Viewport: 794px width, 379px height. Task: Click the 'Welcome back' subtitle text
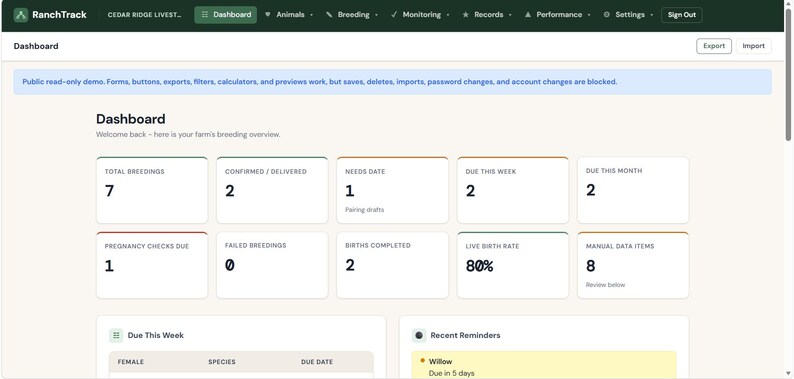tap(188, 135)
